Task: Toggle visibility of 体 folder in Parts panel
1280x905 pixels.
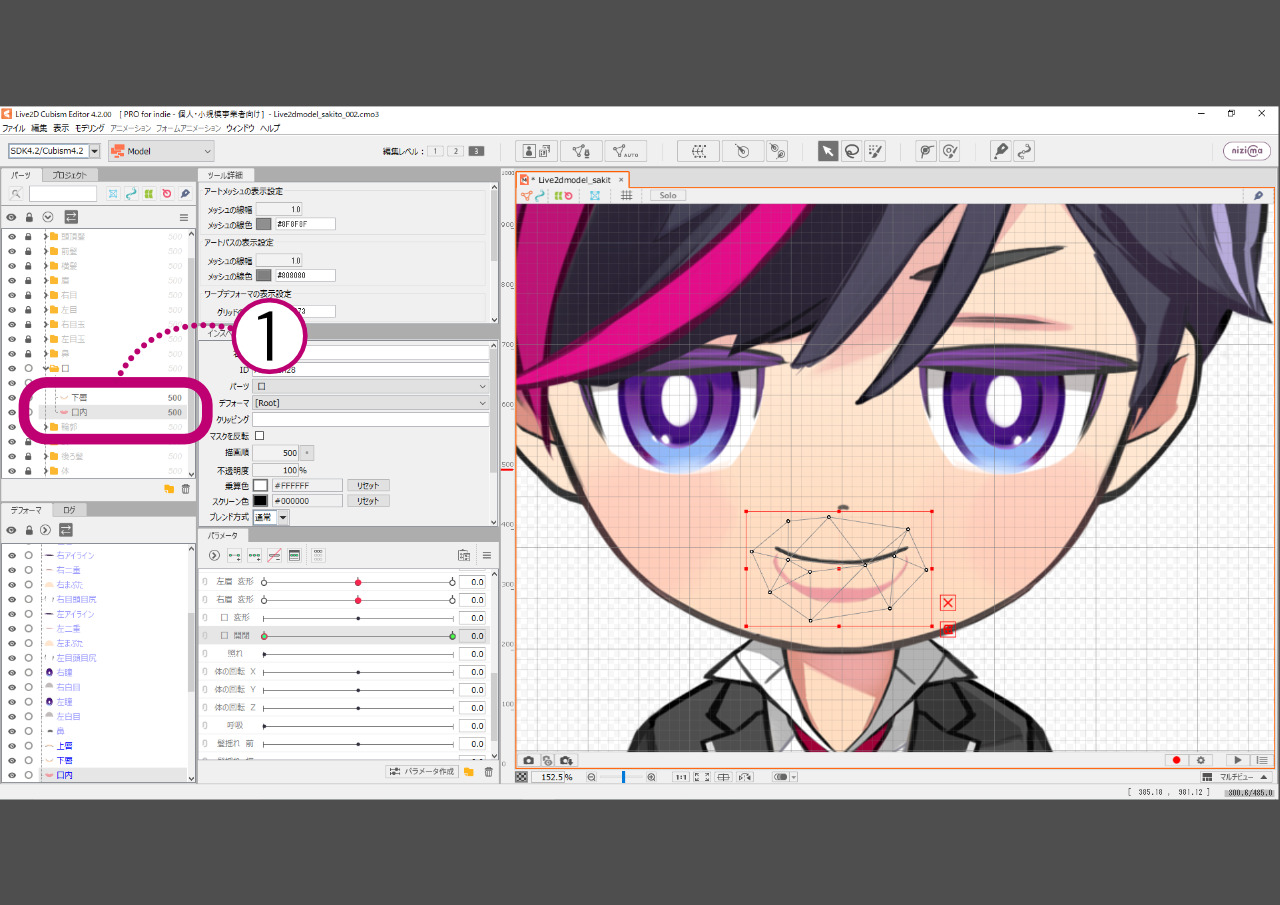Action: pos(12,471)
